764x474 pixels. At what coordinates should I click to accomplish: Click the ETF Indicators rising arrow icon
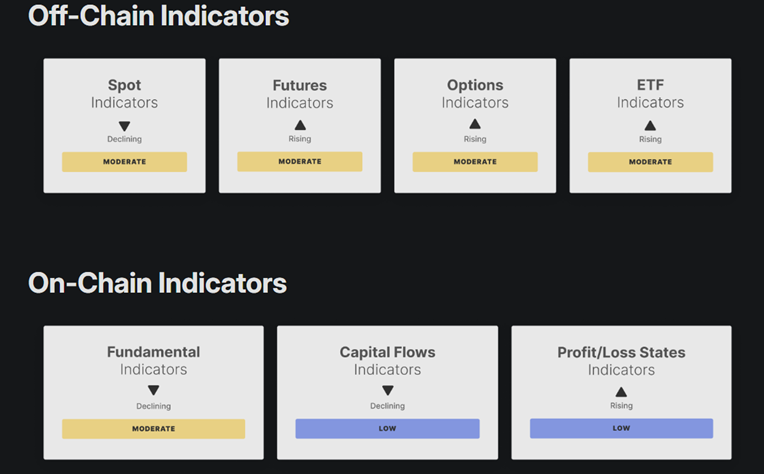pos(650,125)
